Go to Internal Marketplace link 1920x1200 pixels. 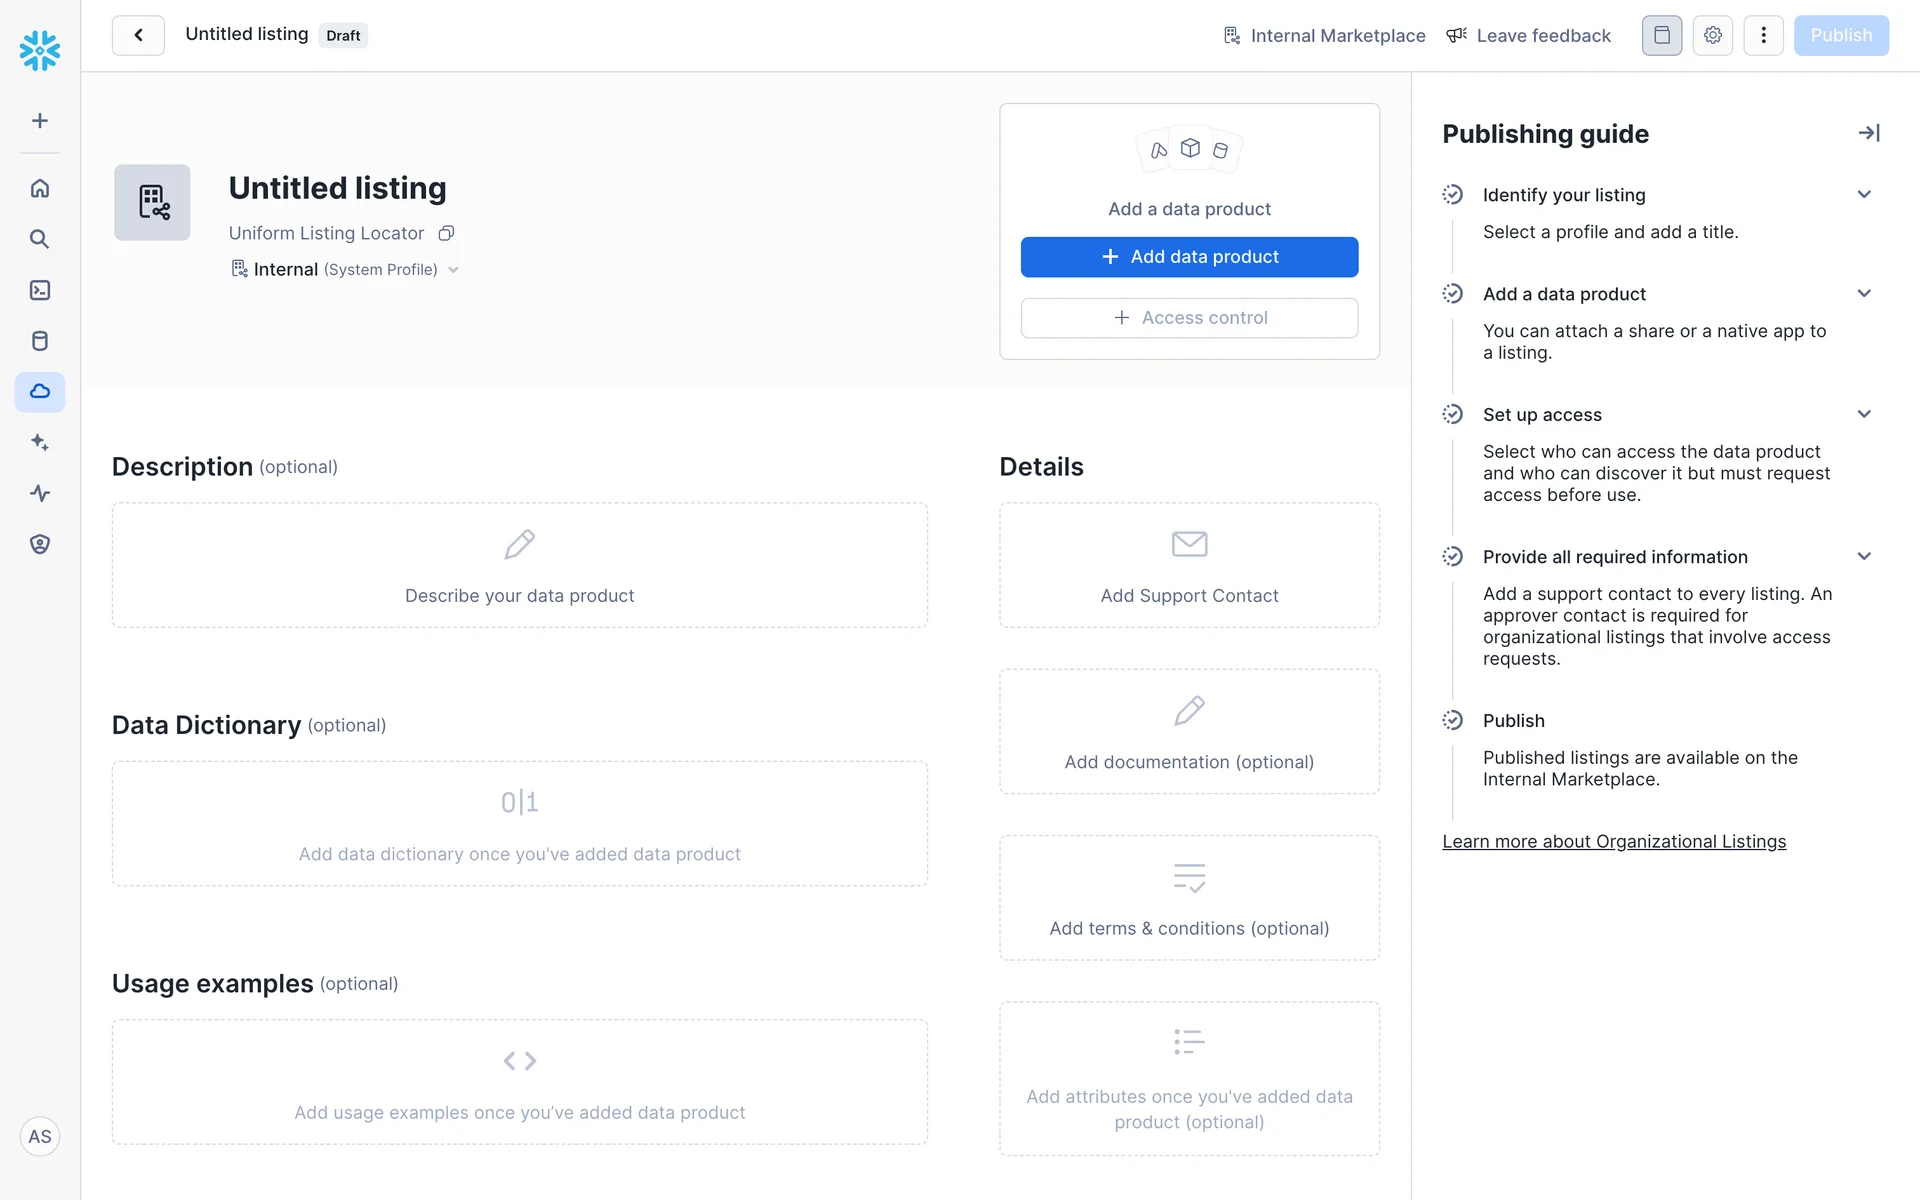(x=1324, y=36)
